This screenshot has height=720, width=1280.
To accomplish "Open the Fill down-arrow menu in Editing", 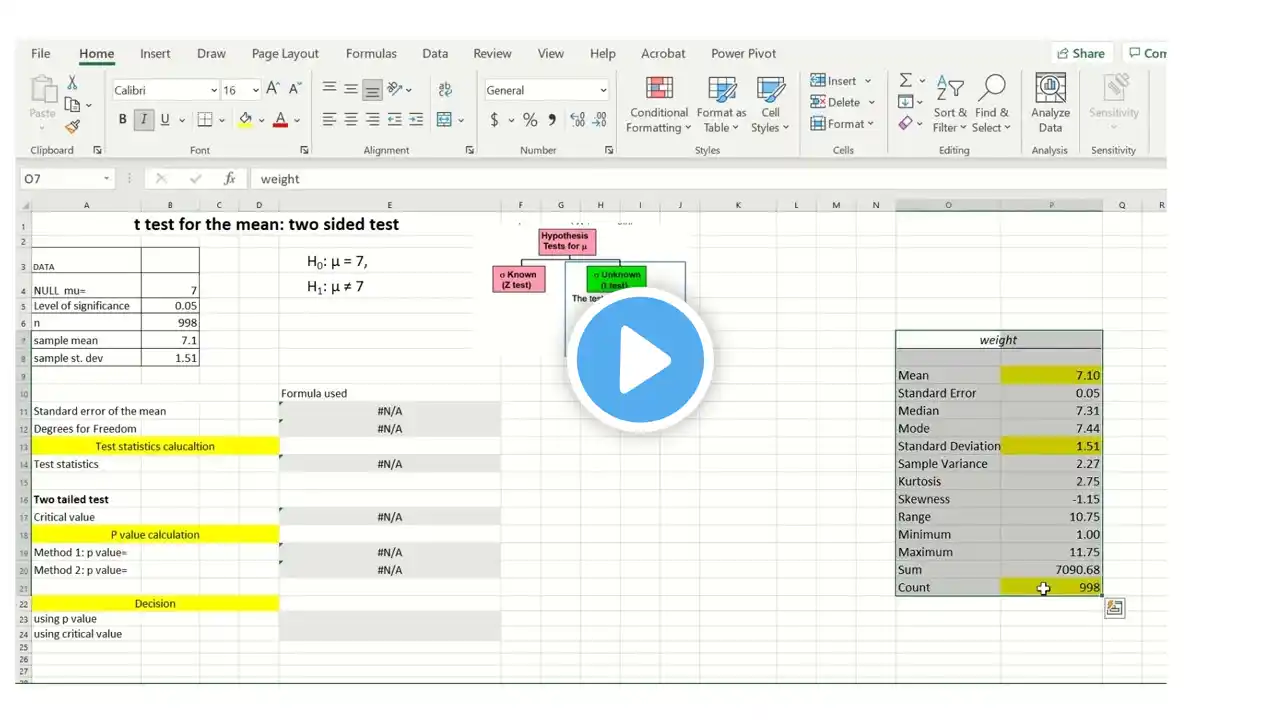I will (908, 102).
